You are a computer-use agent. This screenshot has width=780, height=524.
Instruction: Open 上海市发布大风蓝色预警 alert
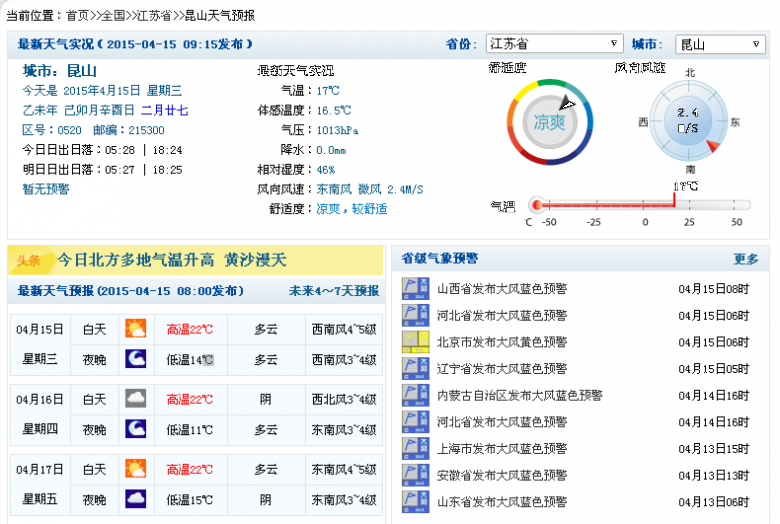(x=502, y=449)
